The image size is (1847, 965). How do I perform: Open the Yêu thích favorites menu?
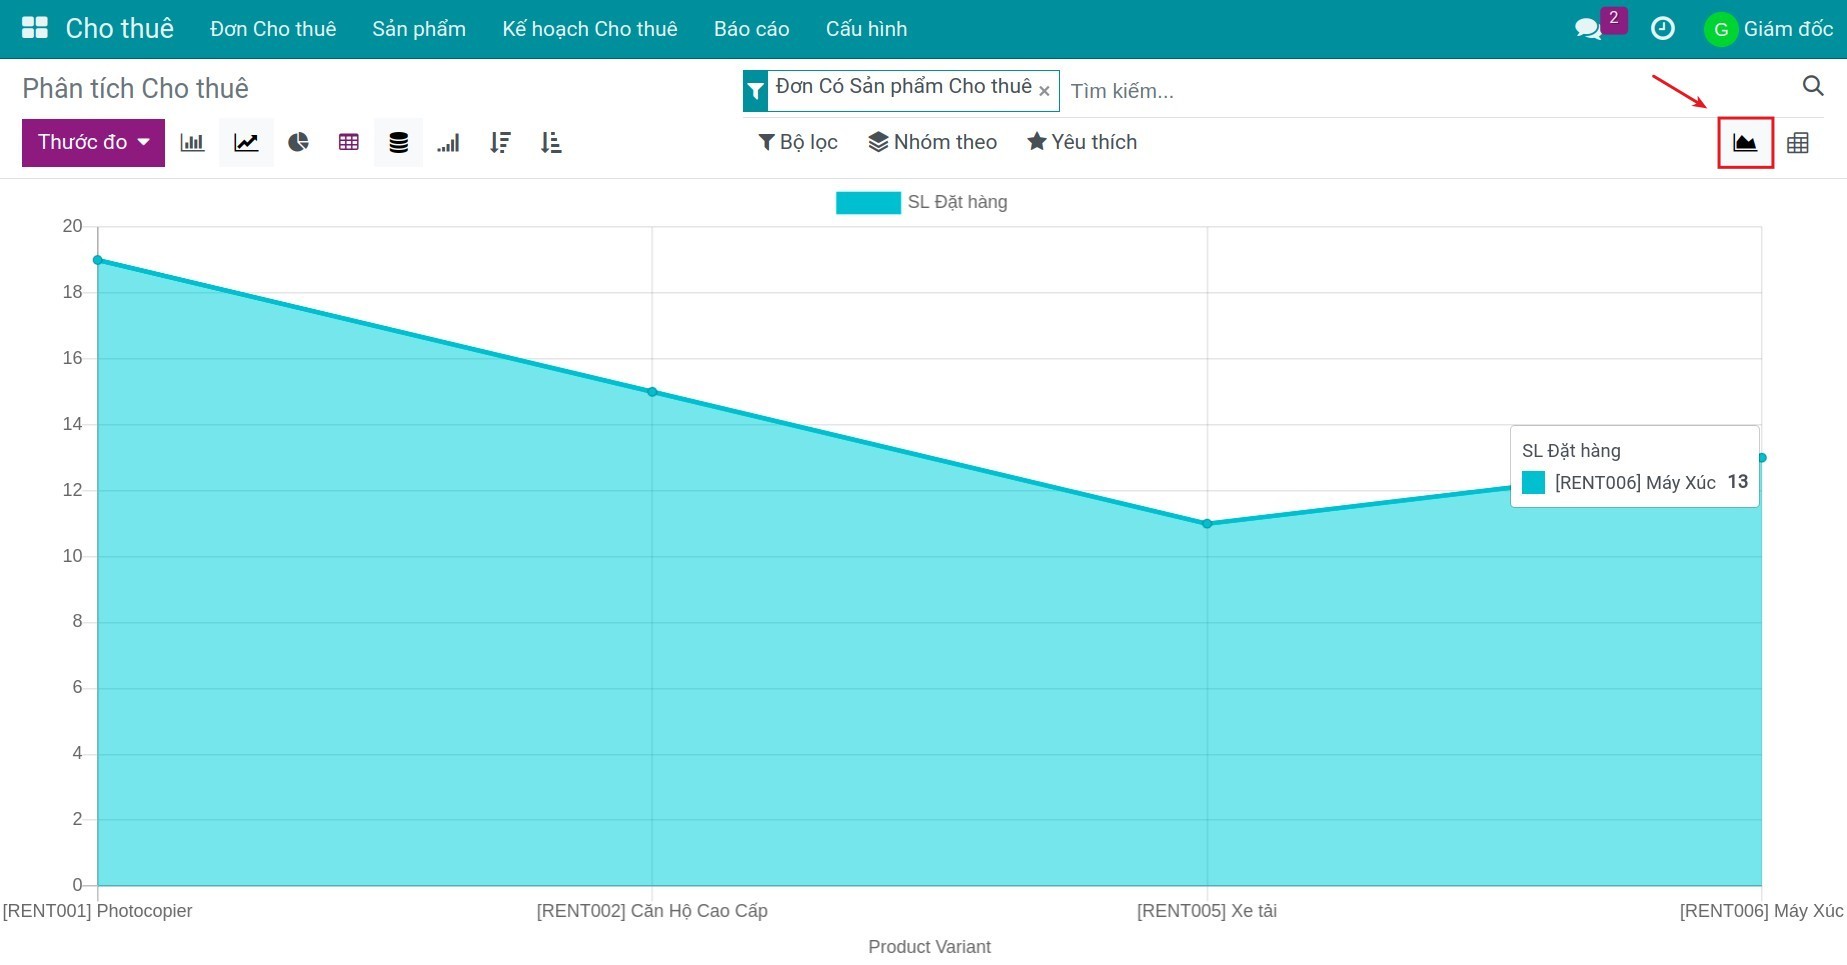(x=1082, y=142)
